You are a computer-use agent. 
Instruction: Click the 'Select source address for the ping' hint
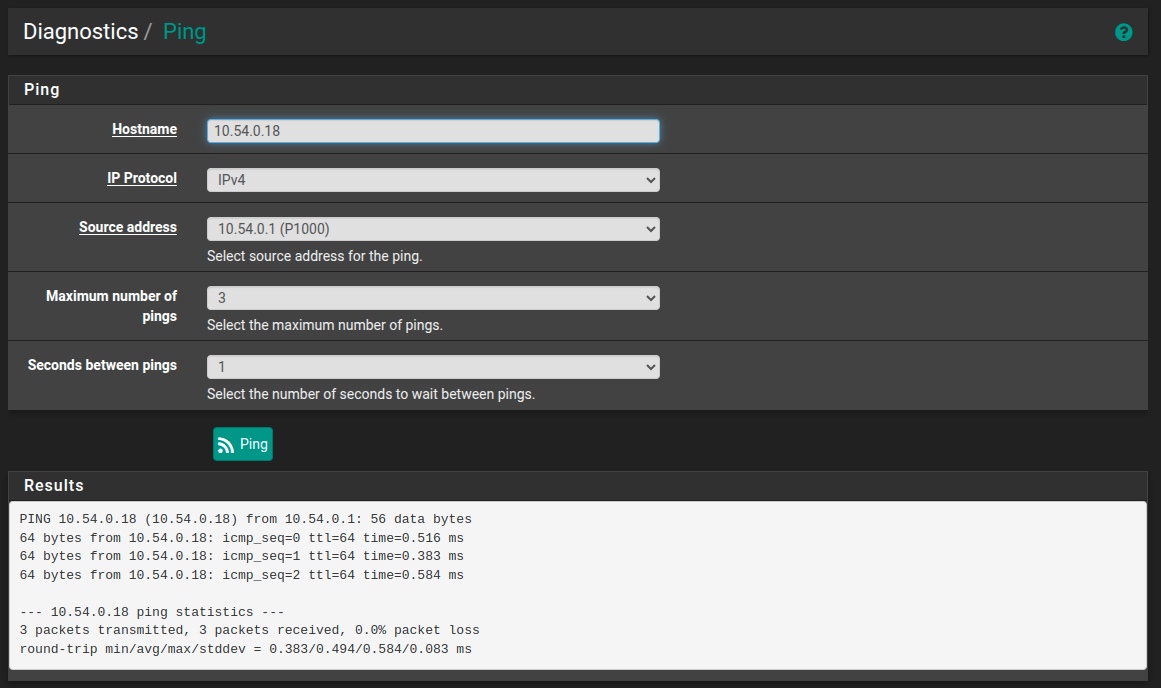(314, 256)
